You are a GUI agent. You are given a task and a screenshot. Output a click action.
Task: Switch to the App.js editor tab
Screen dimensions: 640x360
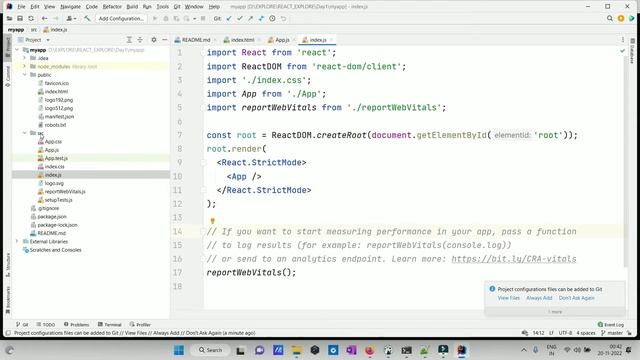pos(279,40)
